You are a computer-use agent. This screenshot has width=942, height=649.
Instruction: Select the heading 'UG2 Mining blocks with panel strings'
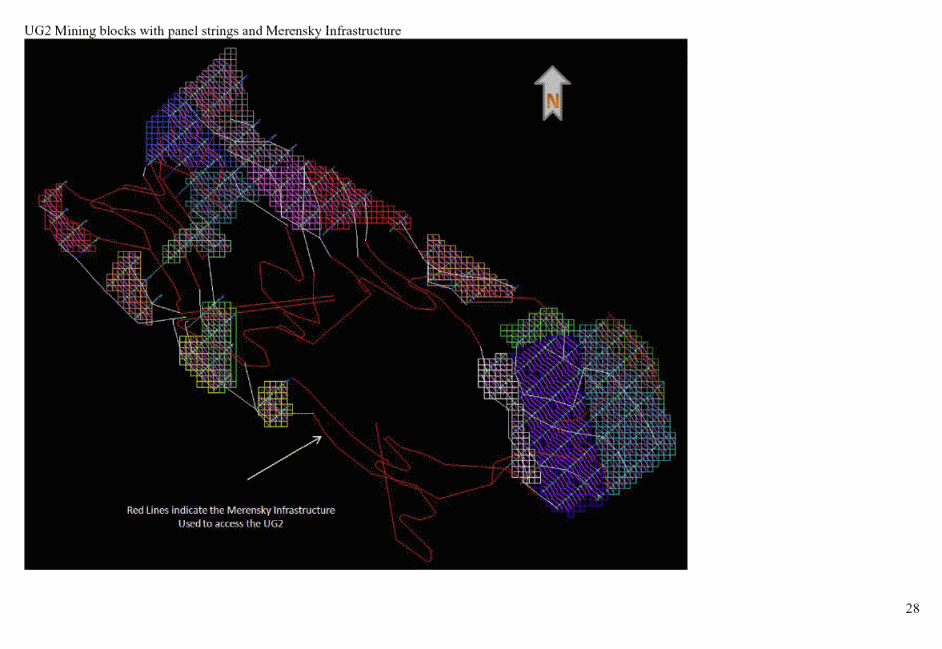click(x=212, y=31)
